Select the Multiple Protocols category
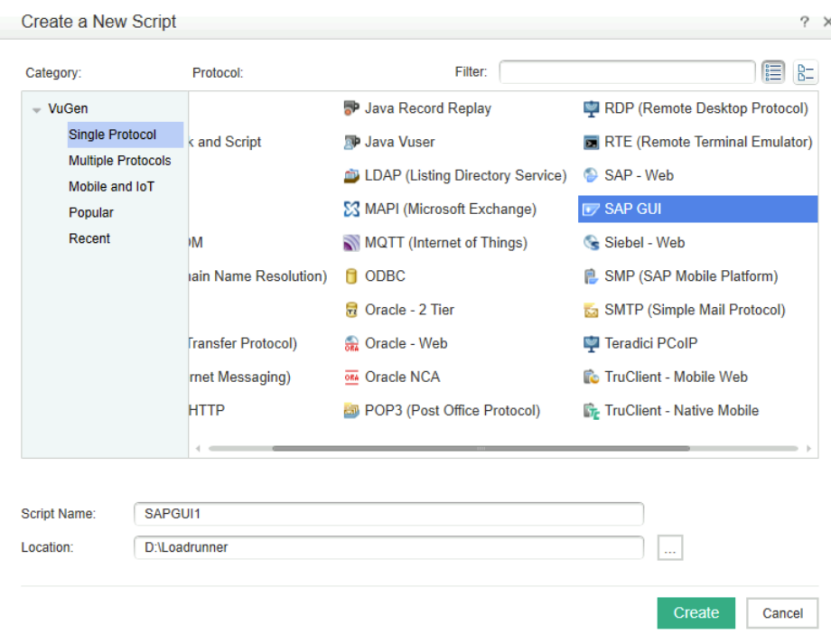The height and width of the screenshot is (634, 831). click(120, 161)
